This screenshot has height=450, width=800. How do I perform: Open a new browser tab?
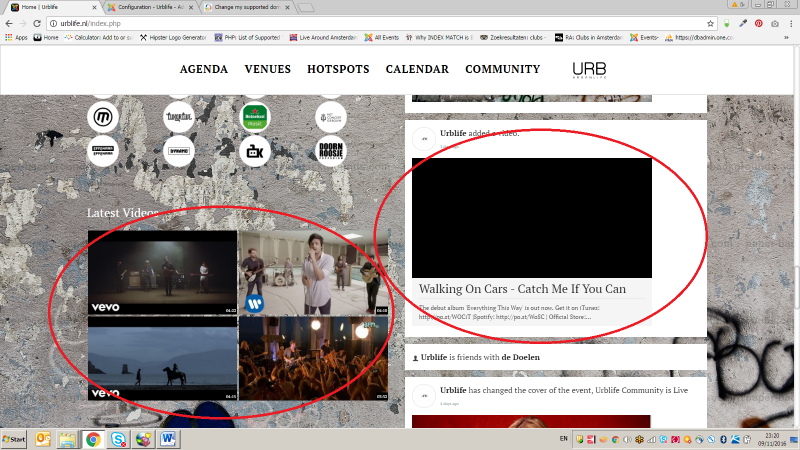click(x=306, y=7)
